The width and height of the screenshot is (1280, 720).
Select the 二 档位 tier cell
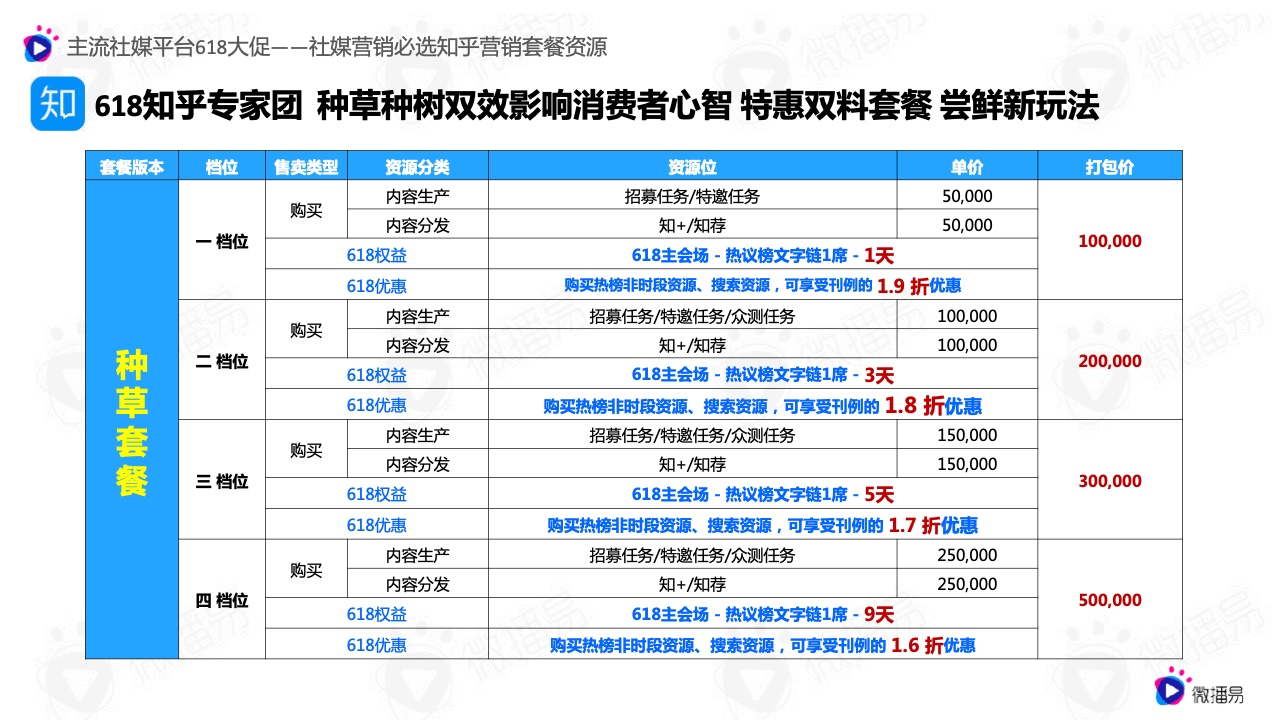[221, 361]
